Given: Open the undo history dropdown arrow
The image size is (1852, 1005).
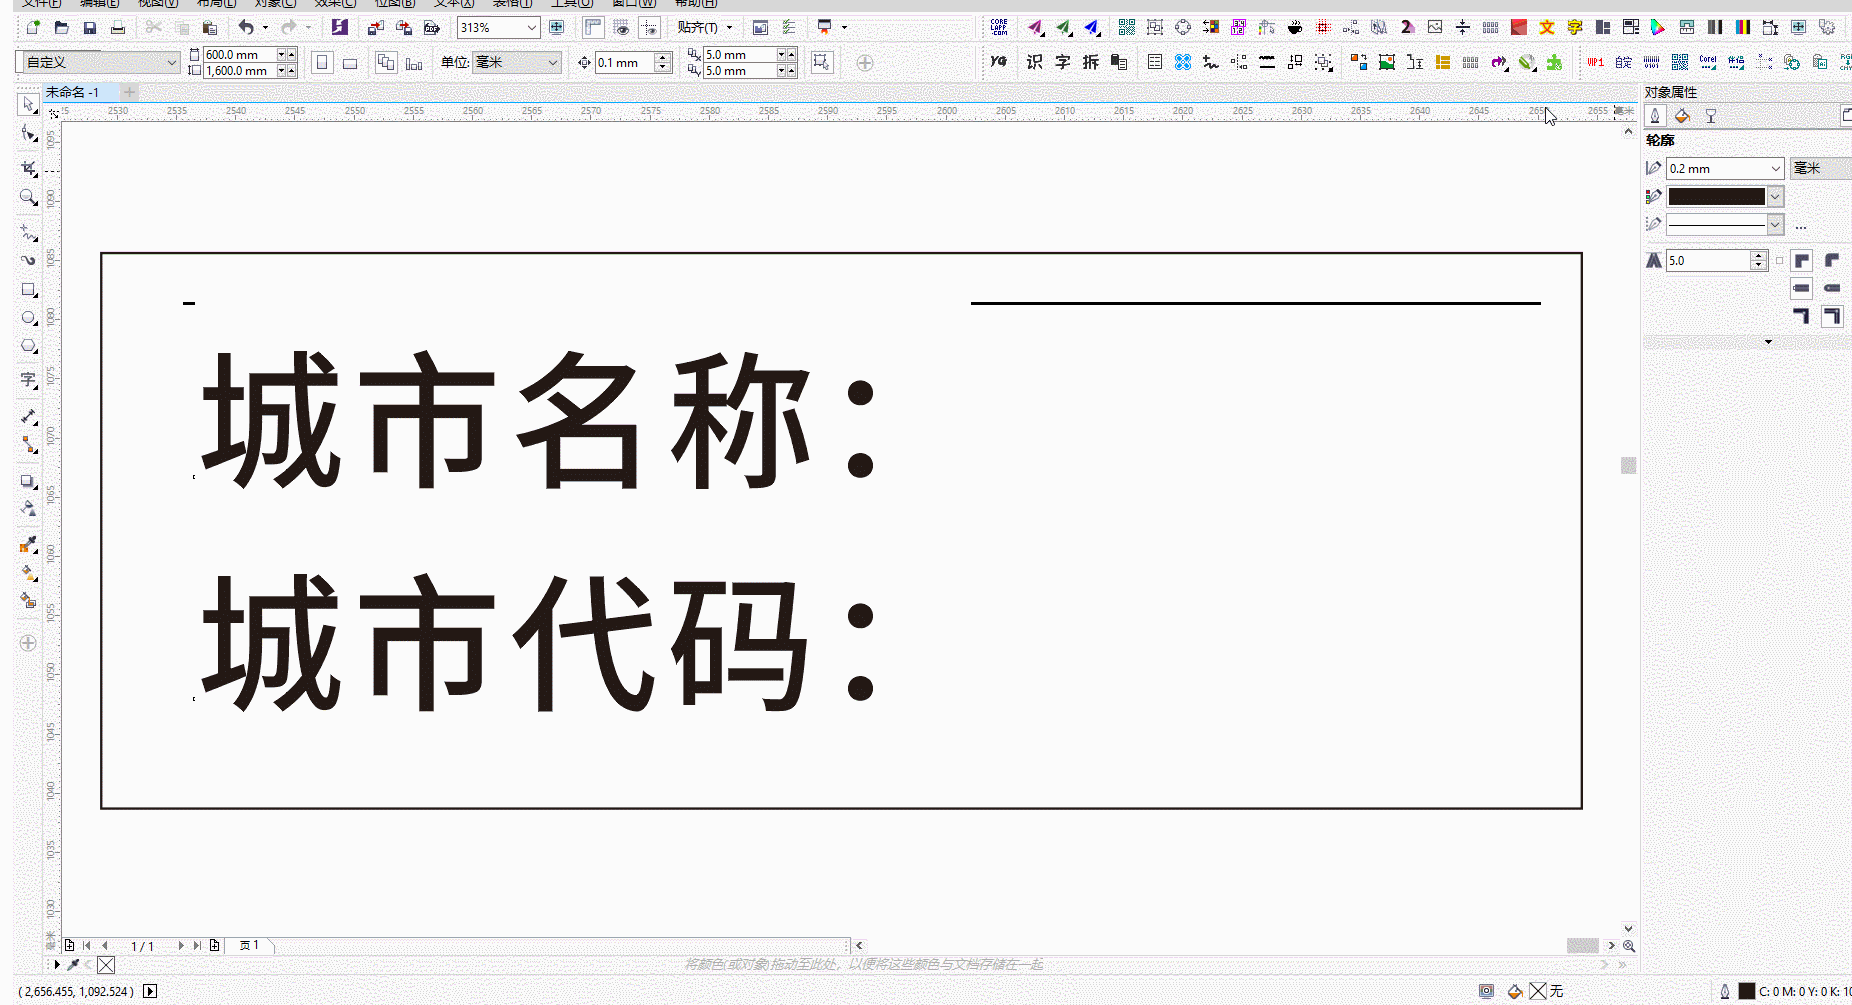Looking at the screenshot, I should pyautogui.click(x=265, y=28).
